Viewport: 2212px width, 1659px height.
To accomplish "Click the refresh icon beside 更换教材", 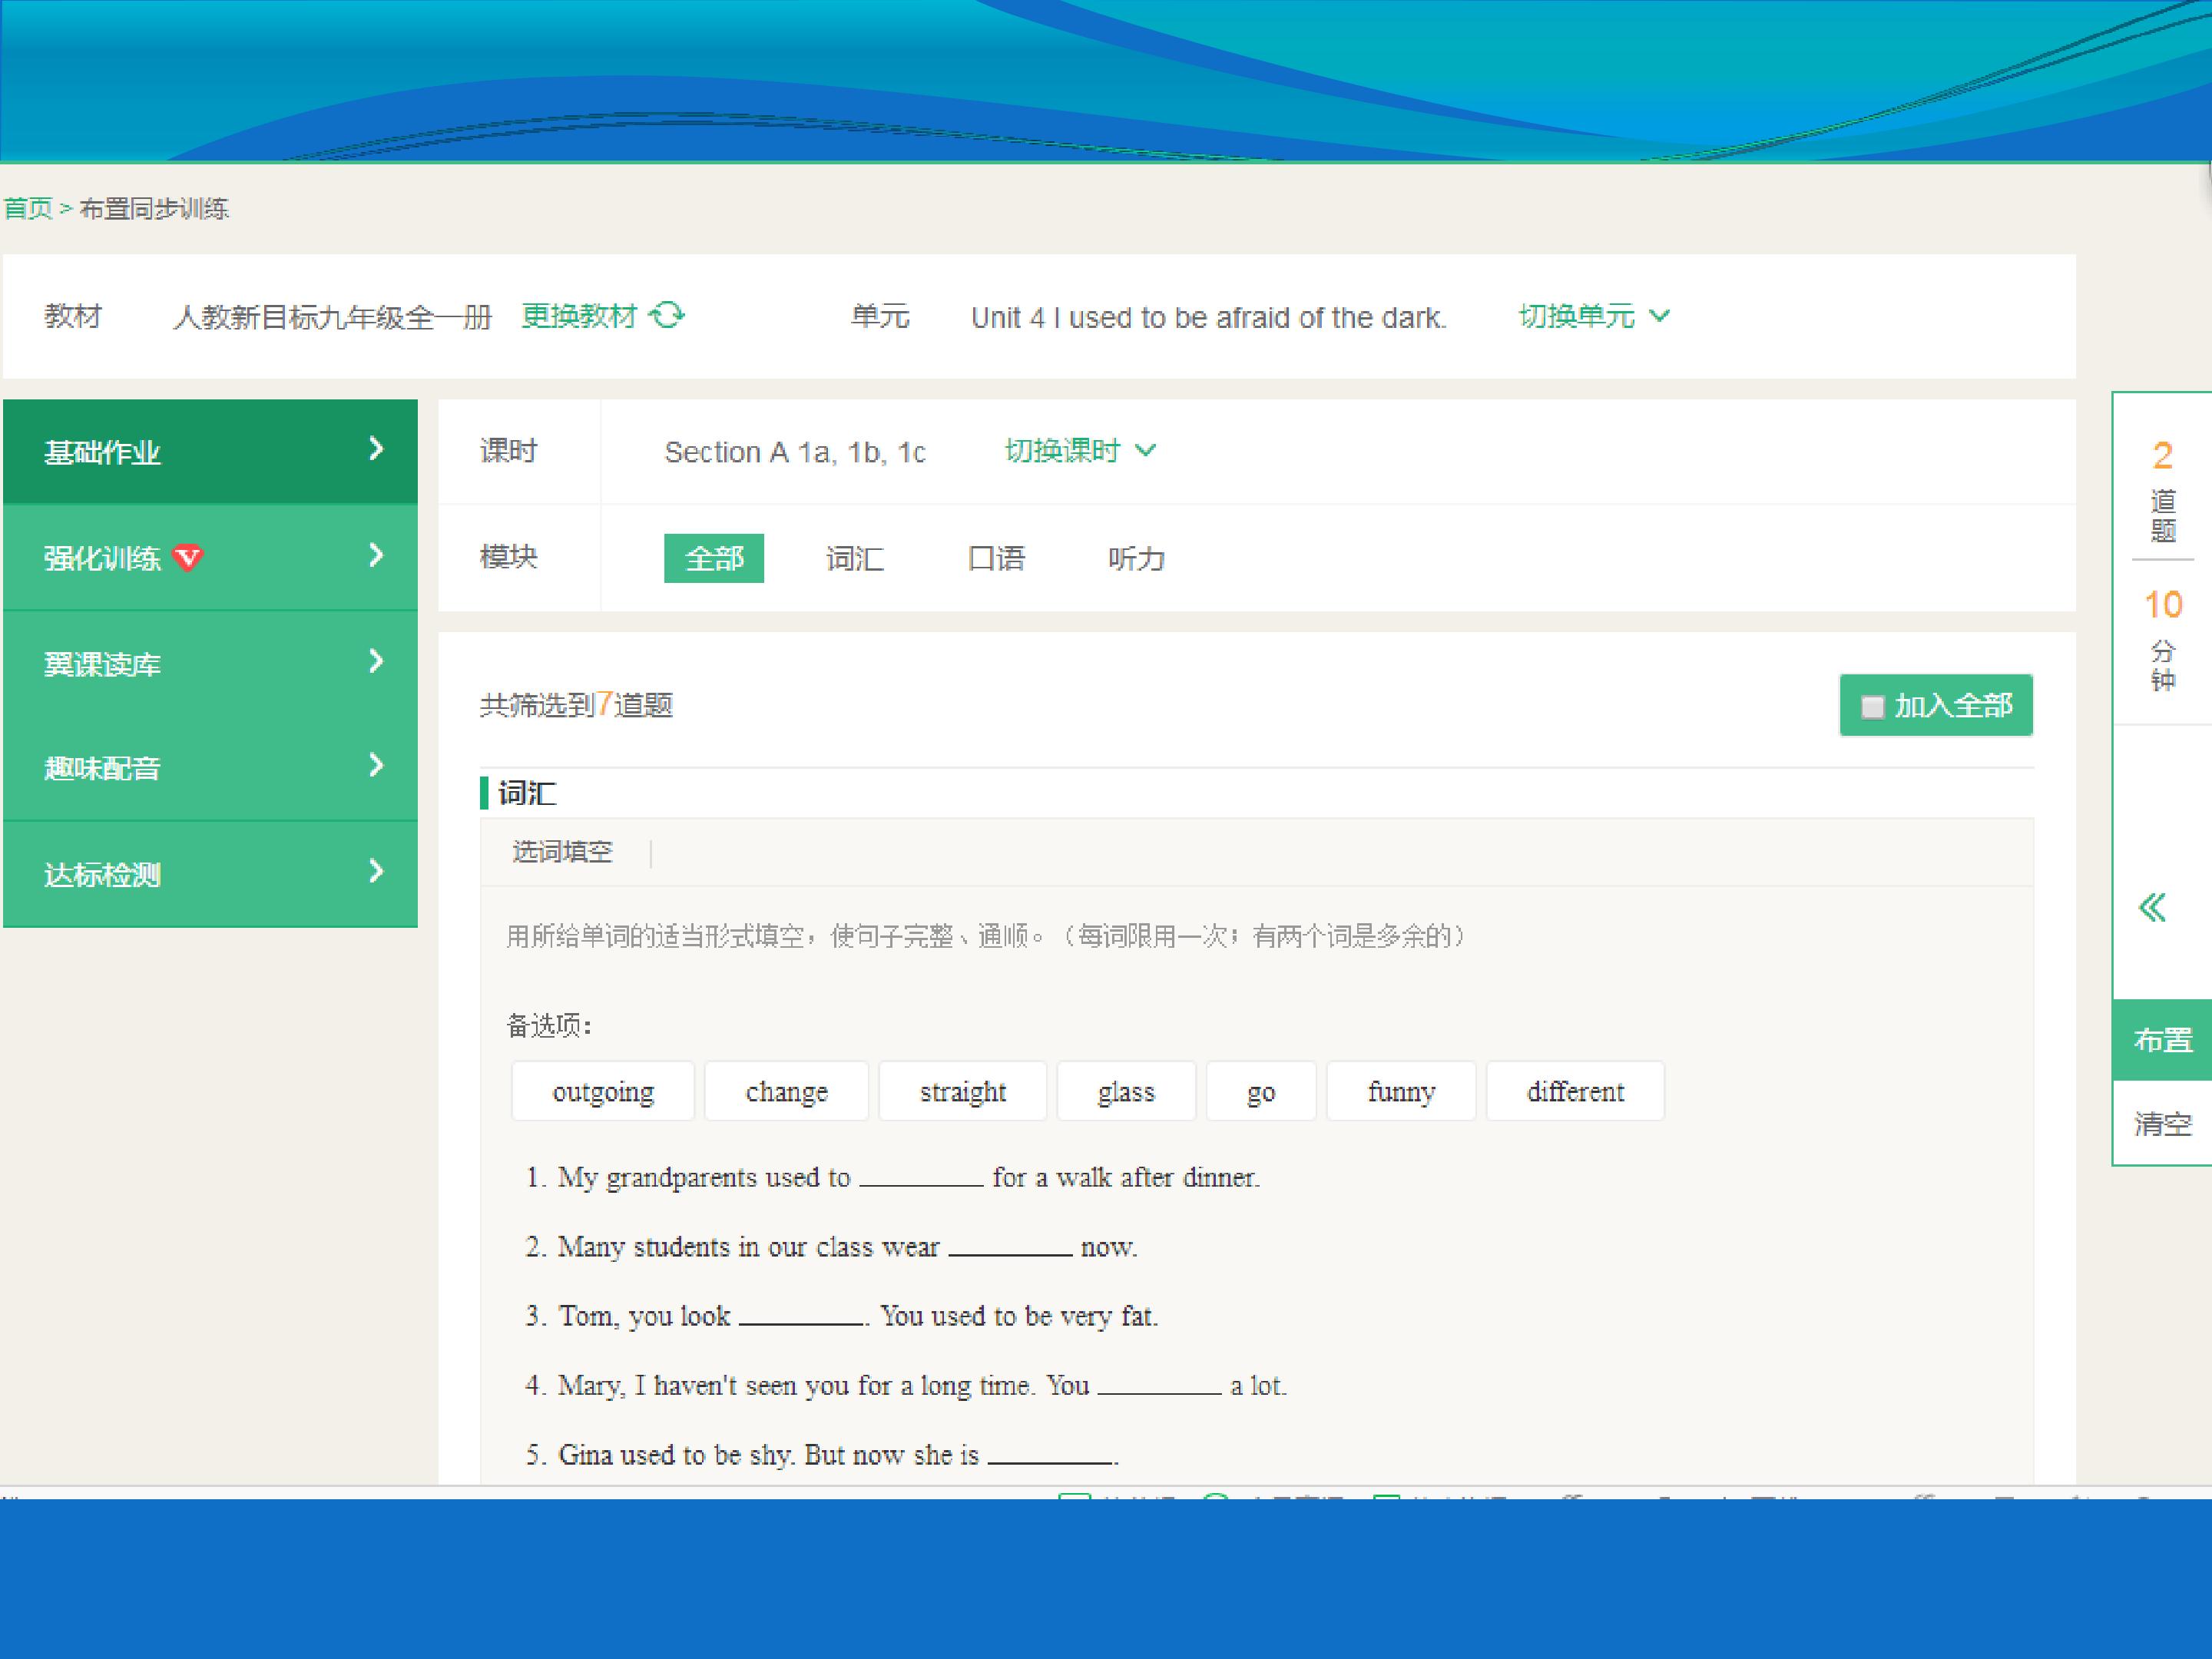I will click(667, 316).
